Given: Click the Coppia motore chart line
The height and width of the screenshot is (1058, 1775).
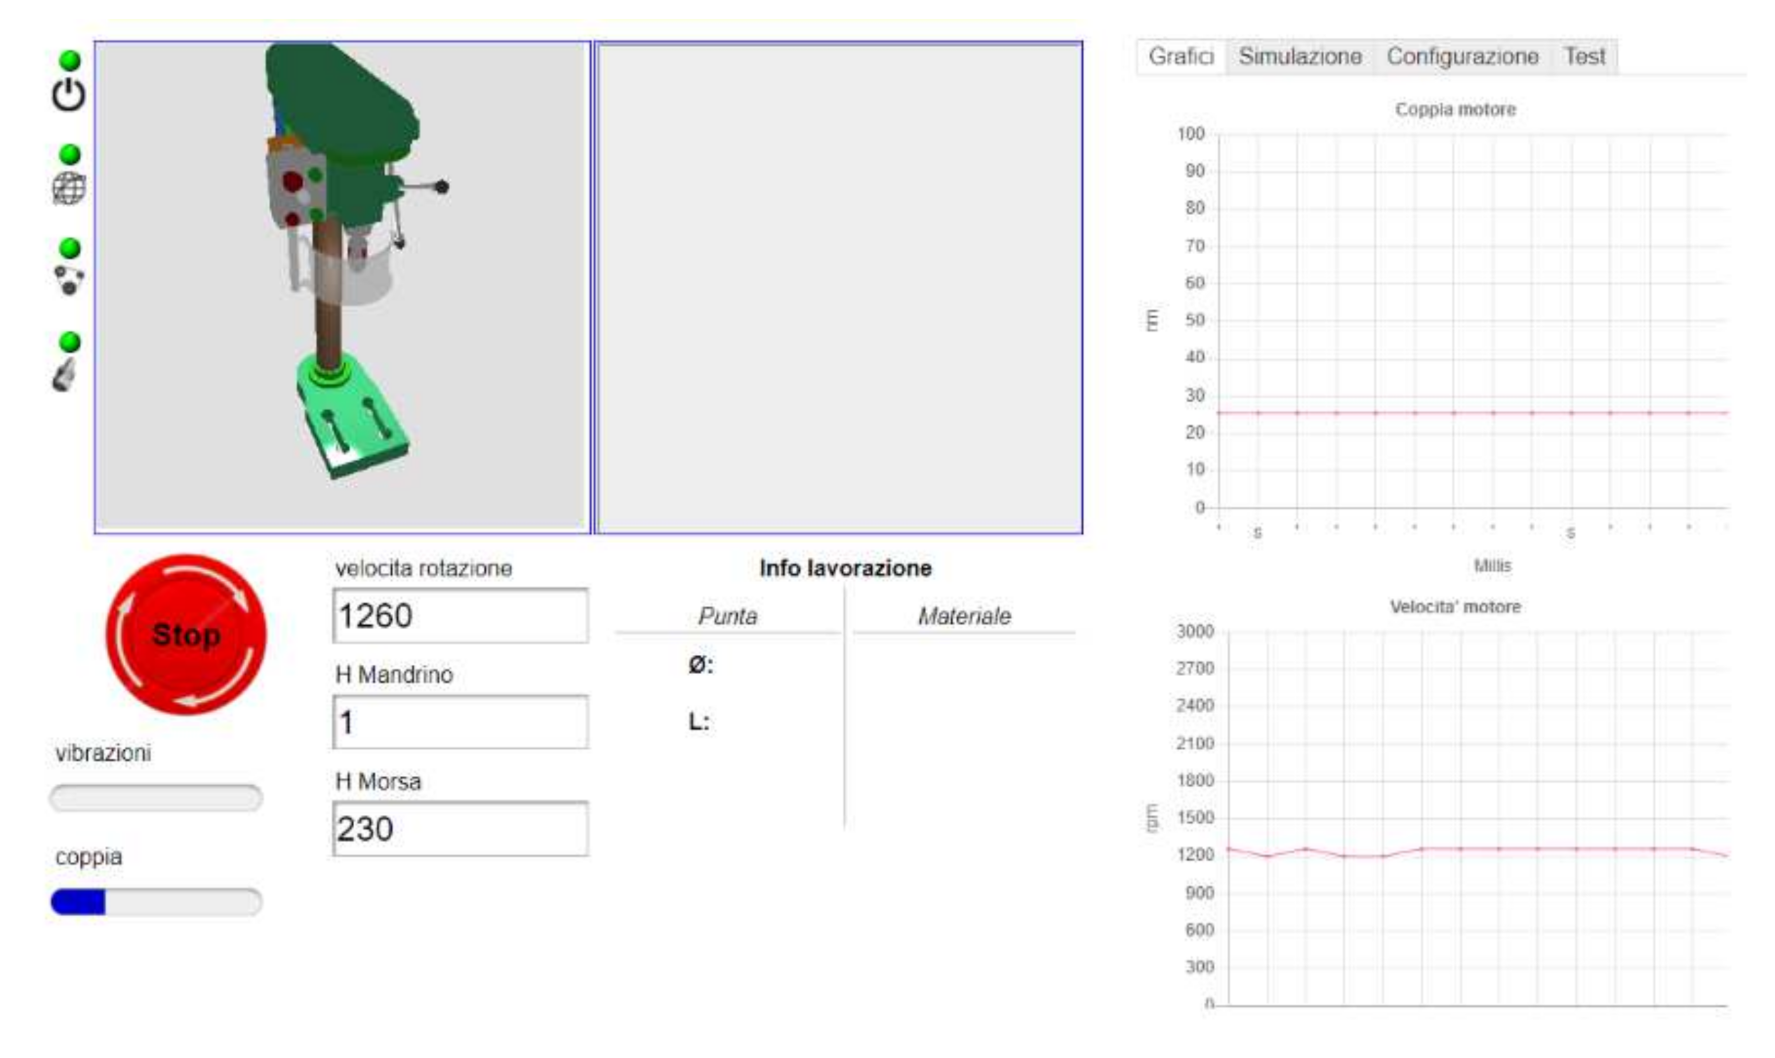Looking at the screenshot, I should tap(1472, 413).
